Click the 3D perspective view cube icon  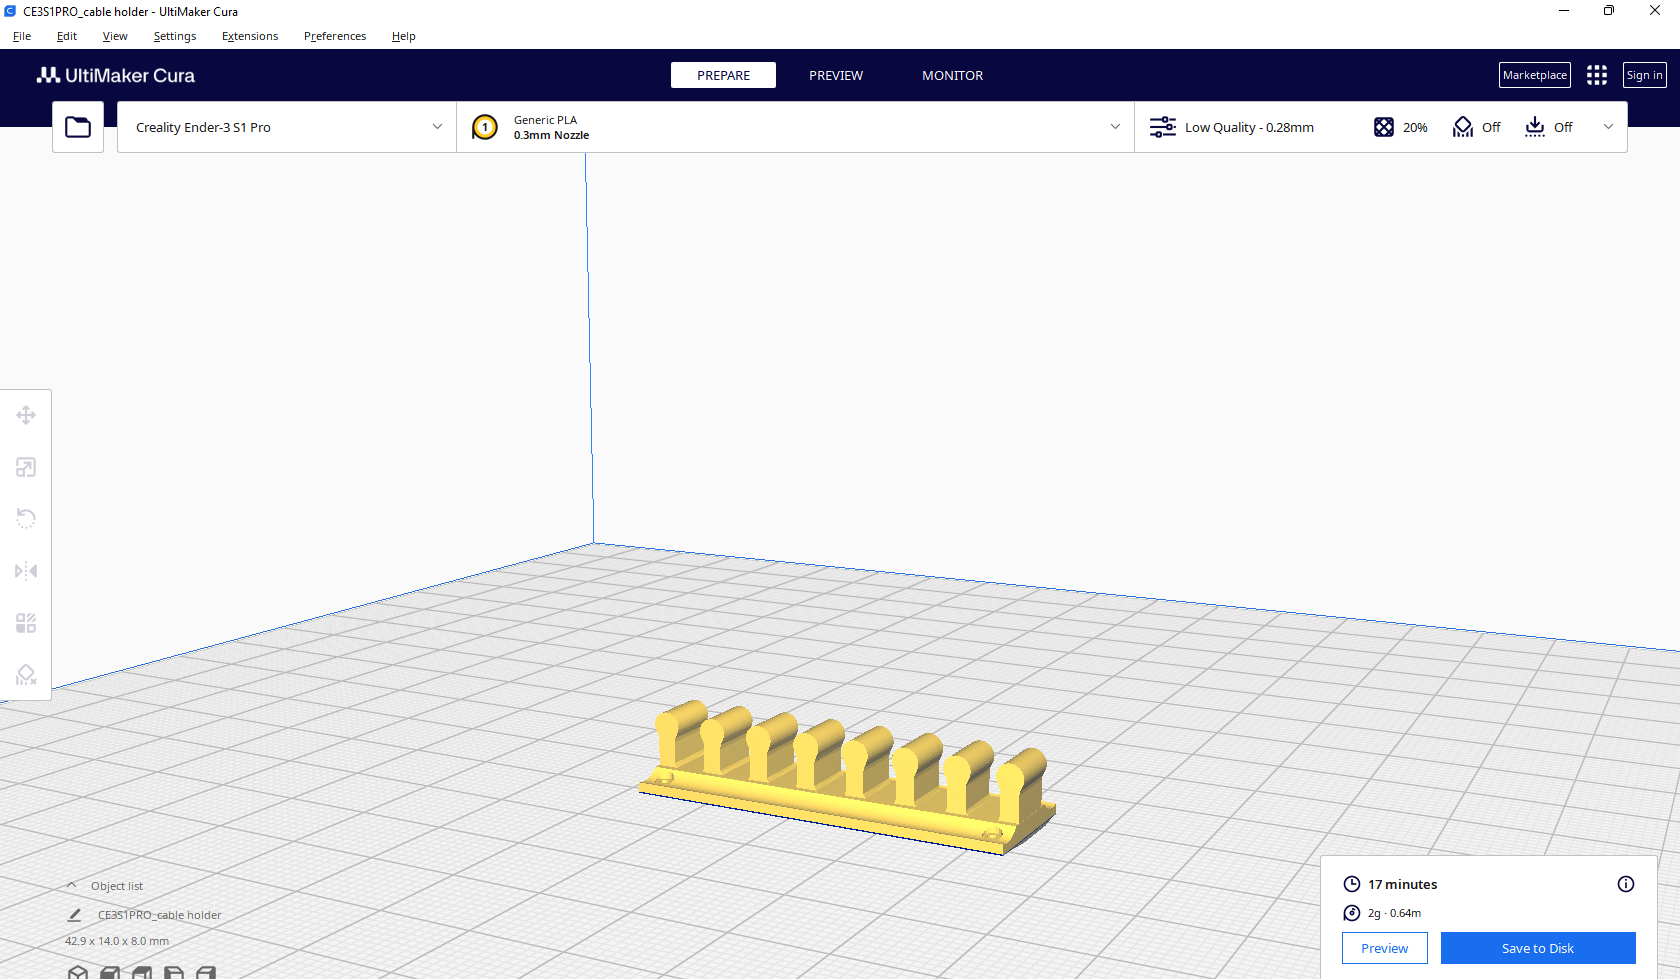tap(78, 972)
